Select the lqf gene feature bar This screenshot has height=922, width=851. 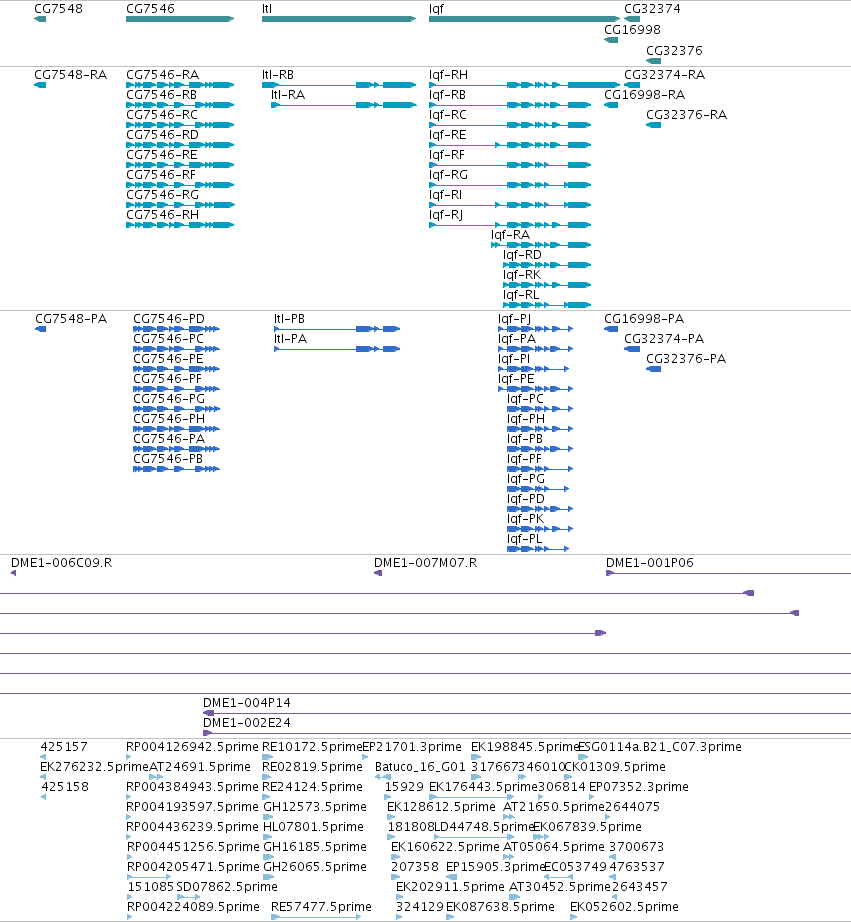click(x=525, y=19)
